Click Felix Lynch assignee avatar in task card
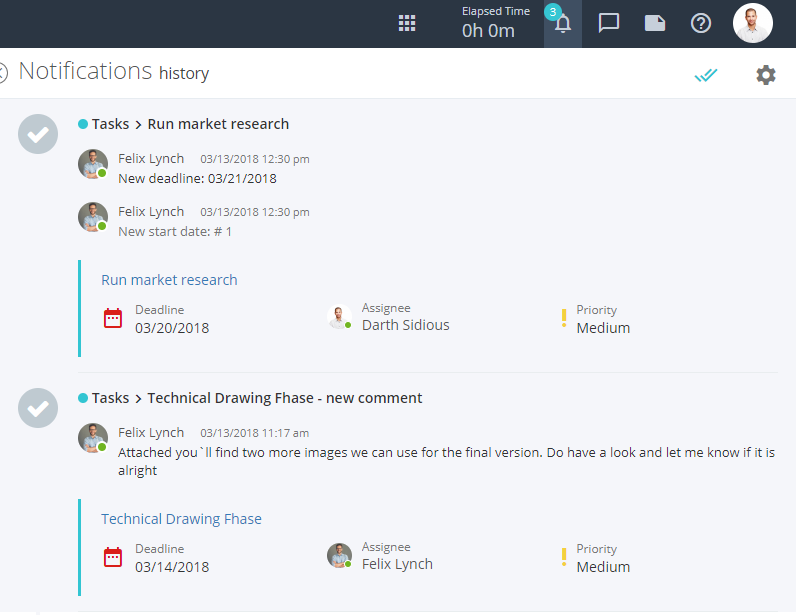 click(340, 556)
